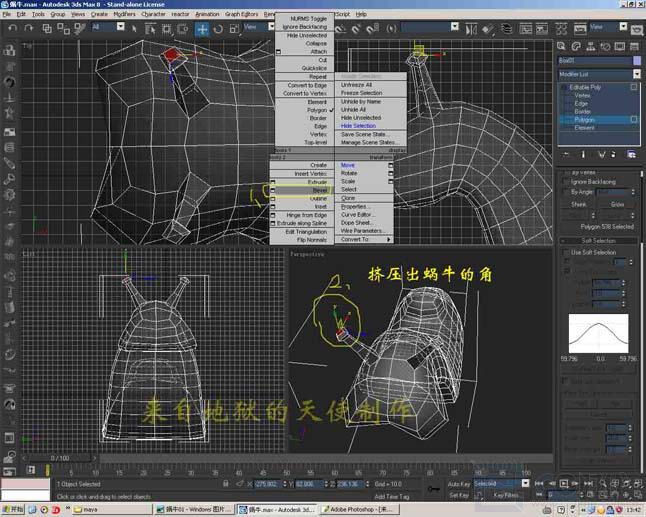The width and height of the screenshot is (646, 517).
Task: Click the Mirror tool icon
Action: pyautogui.click(x=471, y=29)
